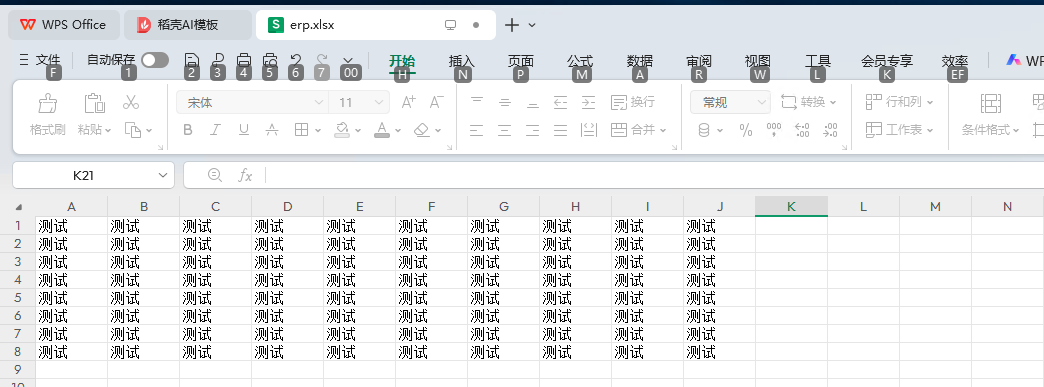Toggle Bold formatting
Image resolution: width=1044 pixels, height=387 pixels.
[188, 130]
